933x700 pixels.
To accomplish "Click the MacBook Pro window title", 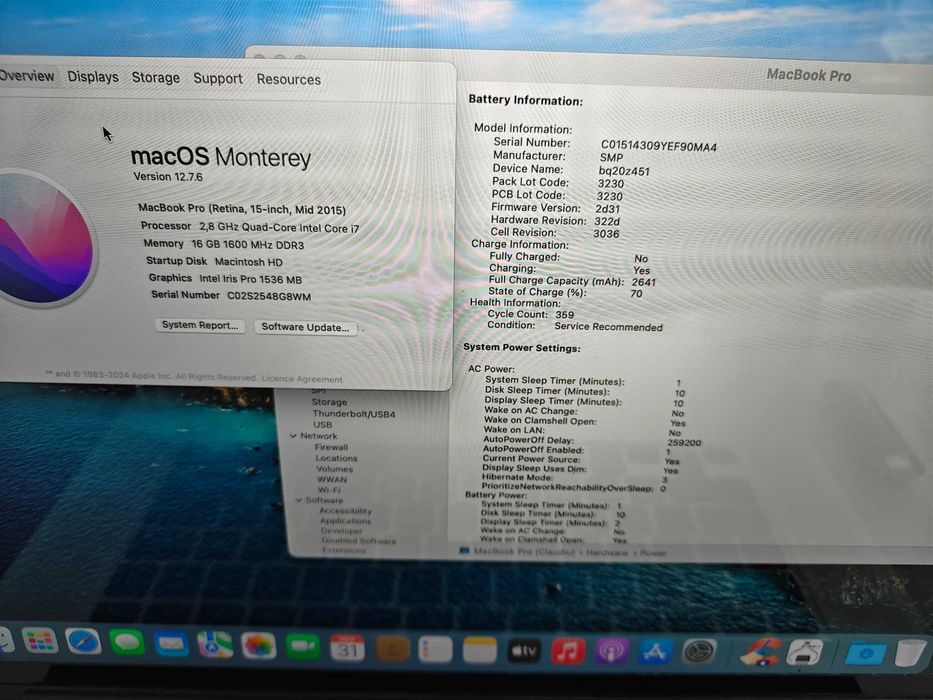I will [809, 75].
